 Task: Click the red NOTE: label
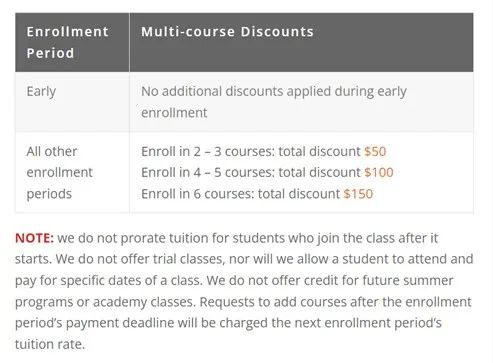coord(34,238)
